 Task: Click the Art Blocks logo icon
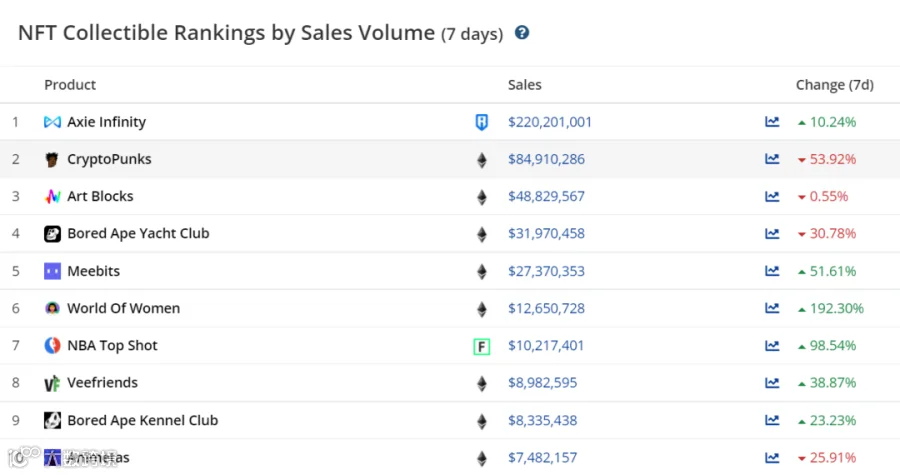(53, 197)
